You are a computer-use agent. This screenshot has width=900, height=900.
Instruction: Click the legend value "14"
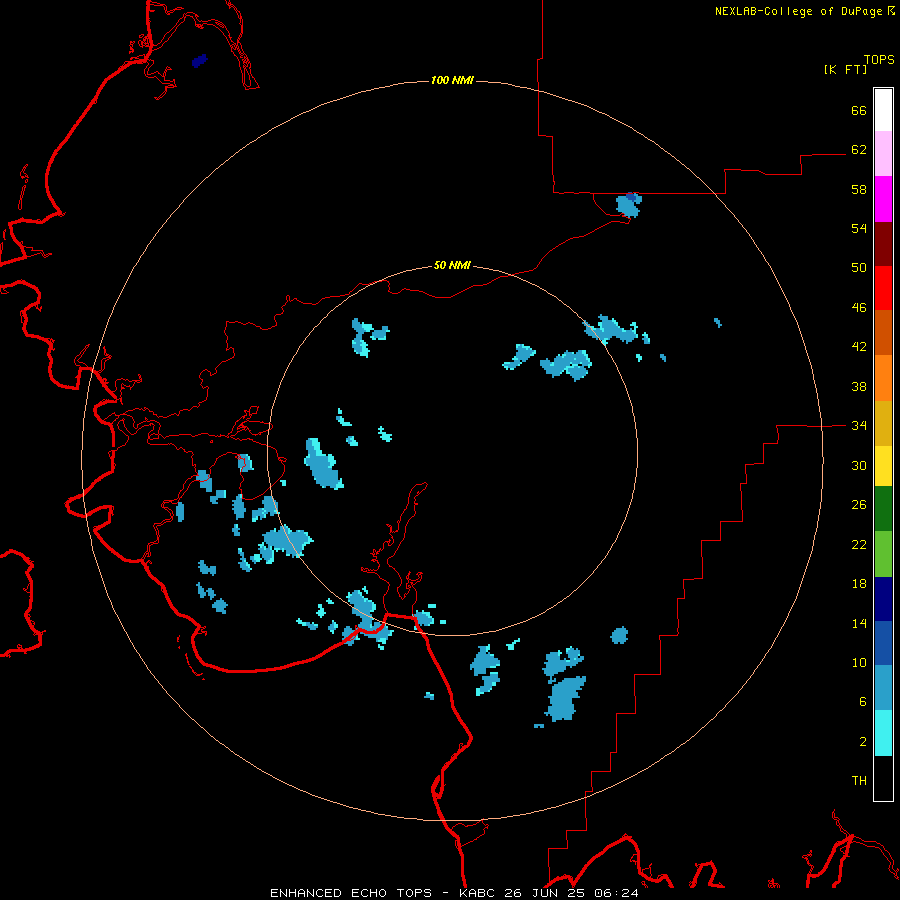tap(859, 623)
